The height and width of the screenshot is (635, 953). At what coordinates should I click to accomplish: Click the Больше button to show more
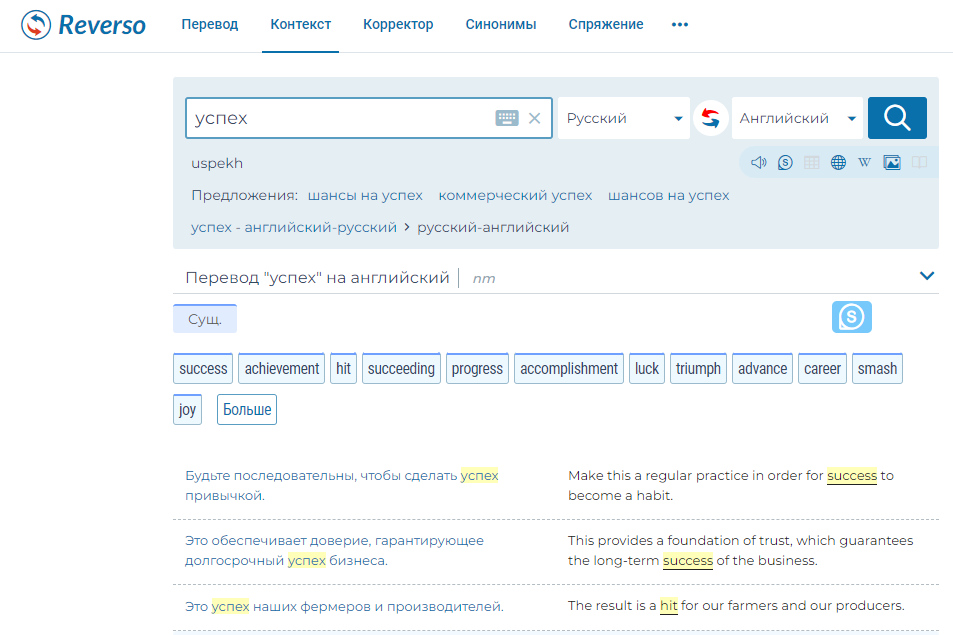[247, 410]
